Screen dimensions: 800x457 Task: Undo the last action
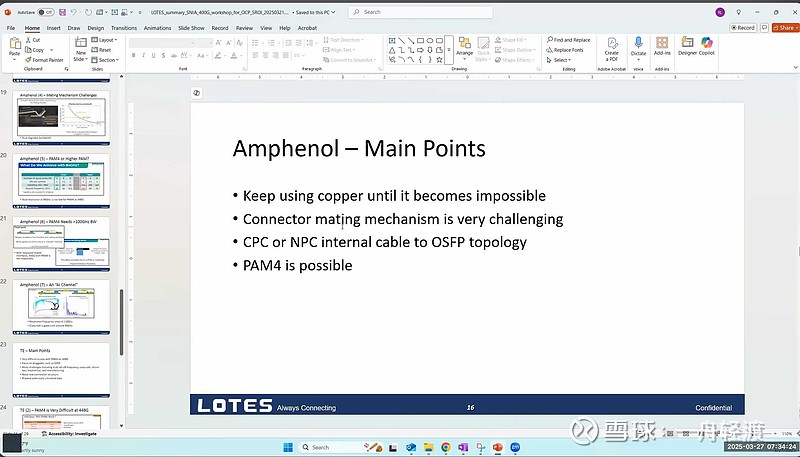click(74, 12)
